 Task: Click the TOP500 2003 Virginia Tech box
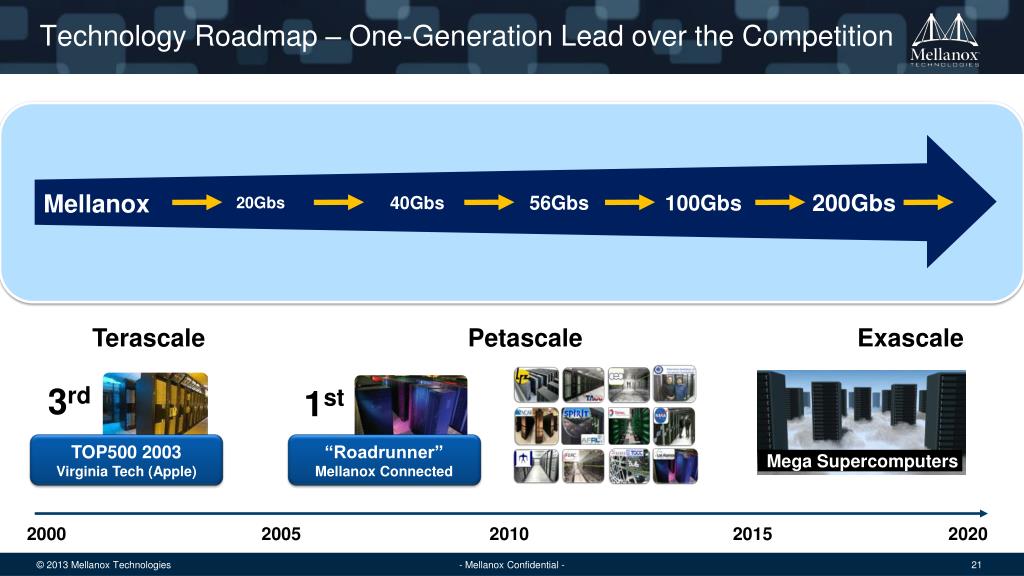tap(126, 460)
